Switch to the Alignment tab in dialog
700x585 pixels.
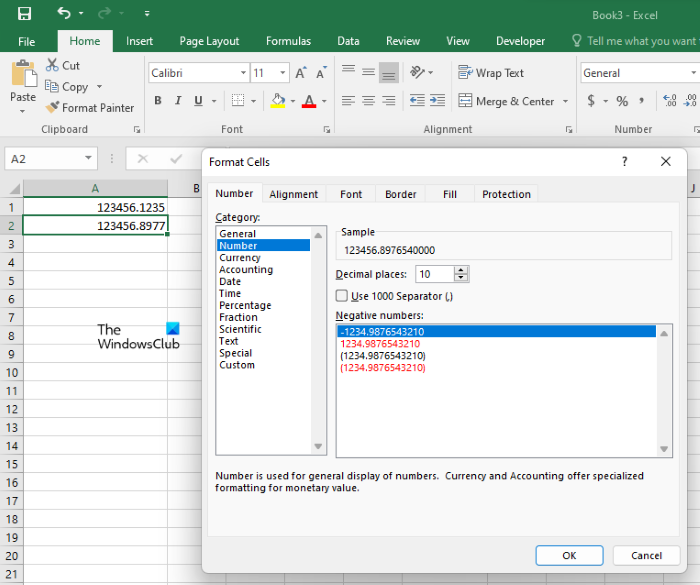(293, 194)
